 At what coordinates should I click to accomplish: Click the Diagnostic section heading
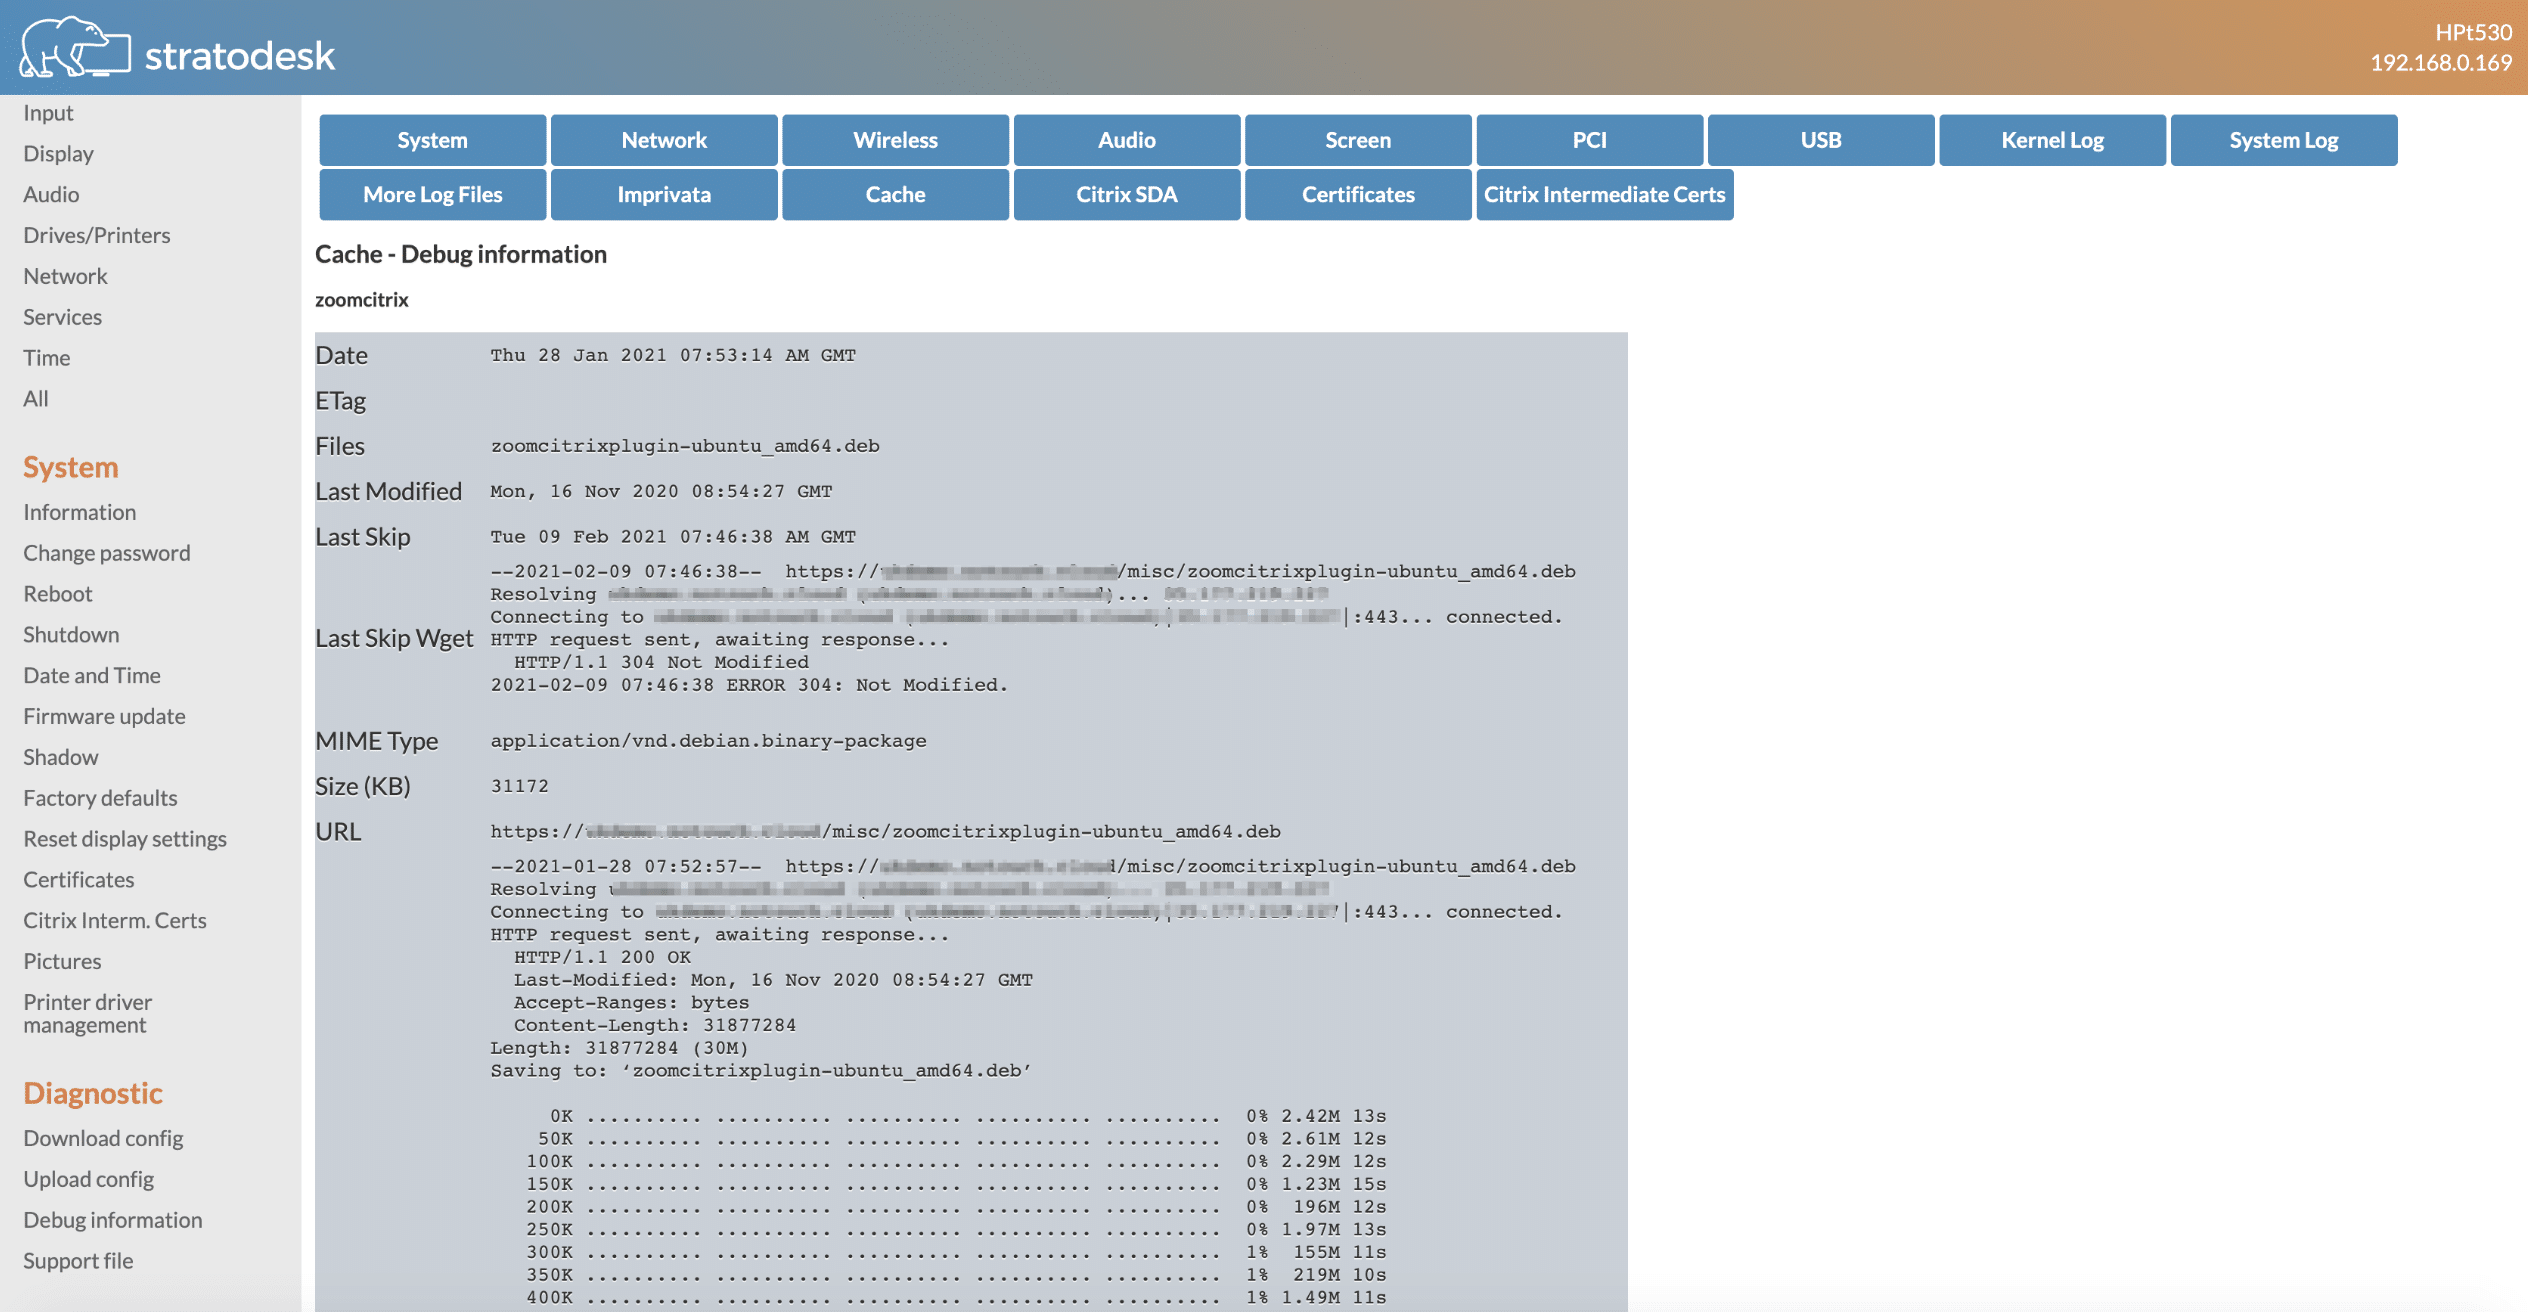coord(93,1094)
